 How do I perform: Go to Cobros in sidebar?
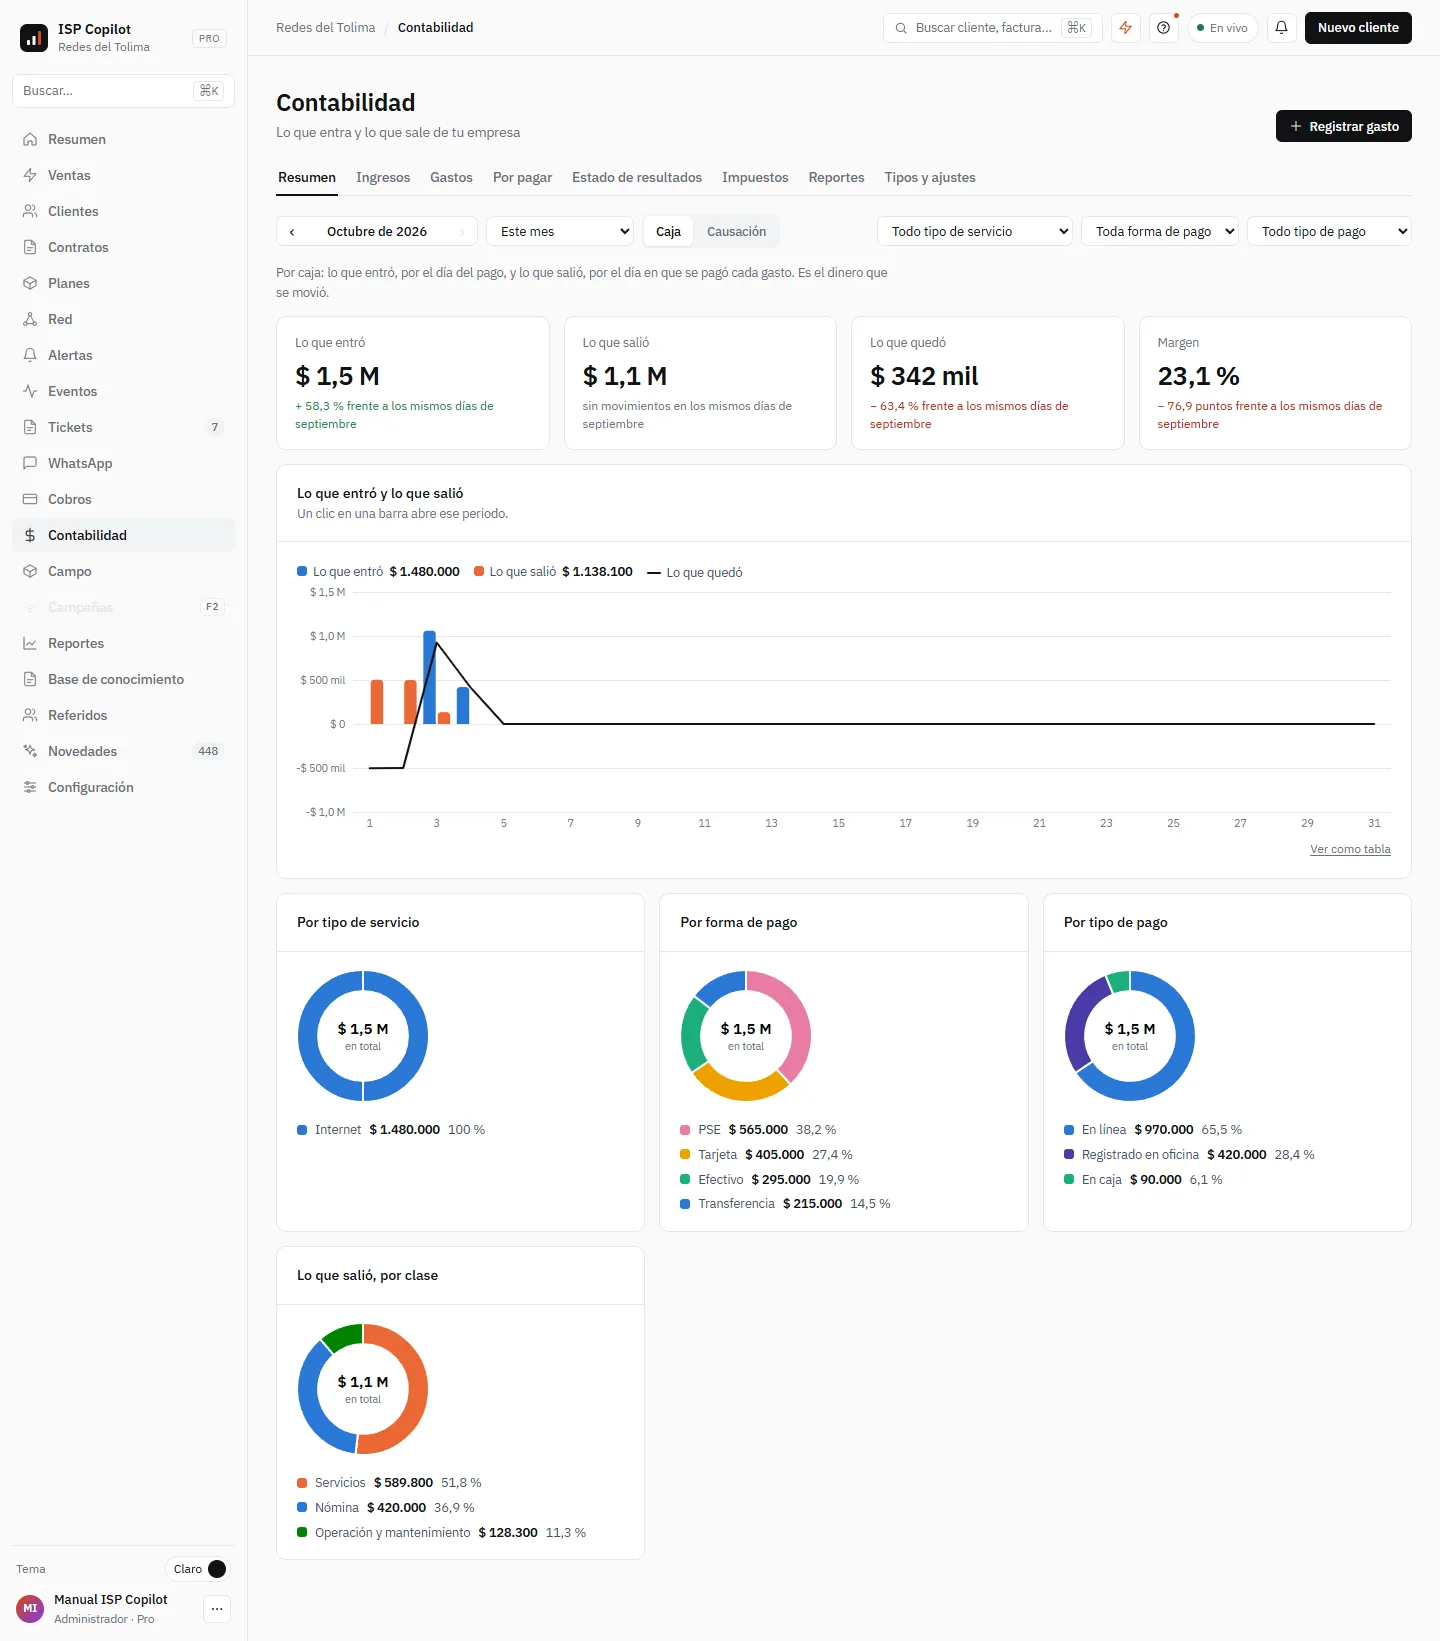(124, 499)
